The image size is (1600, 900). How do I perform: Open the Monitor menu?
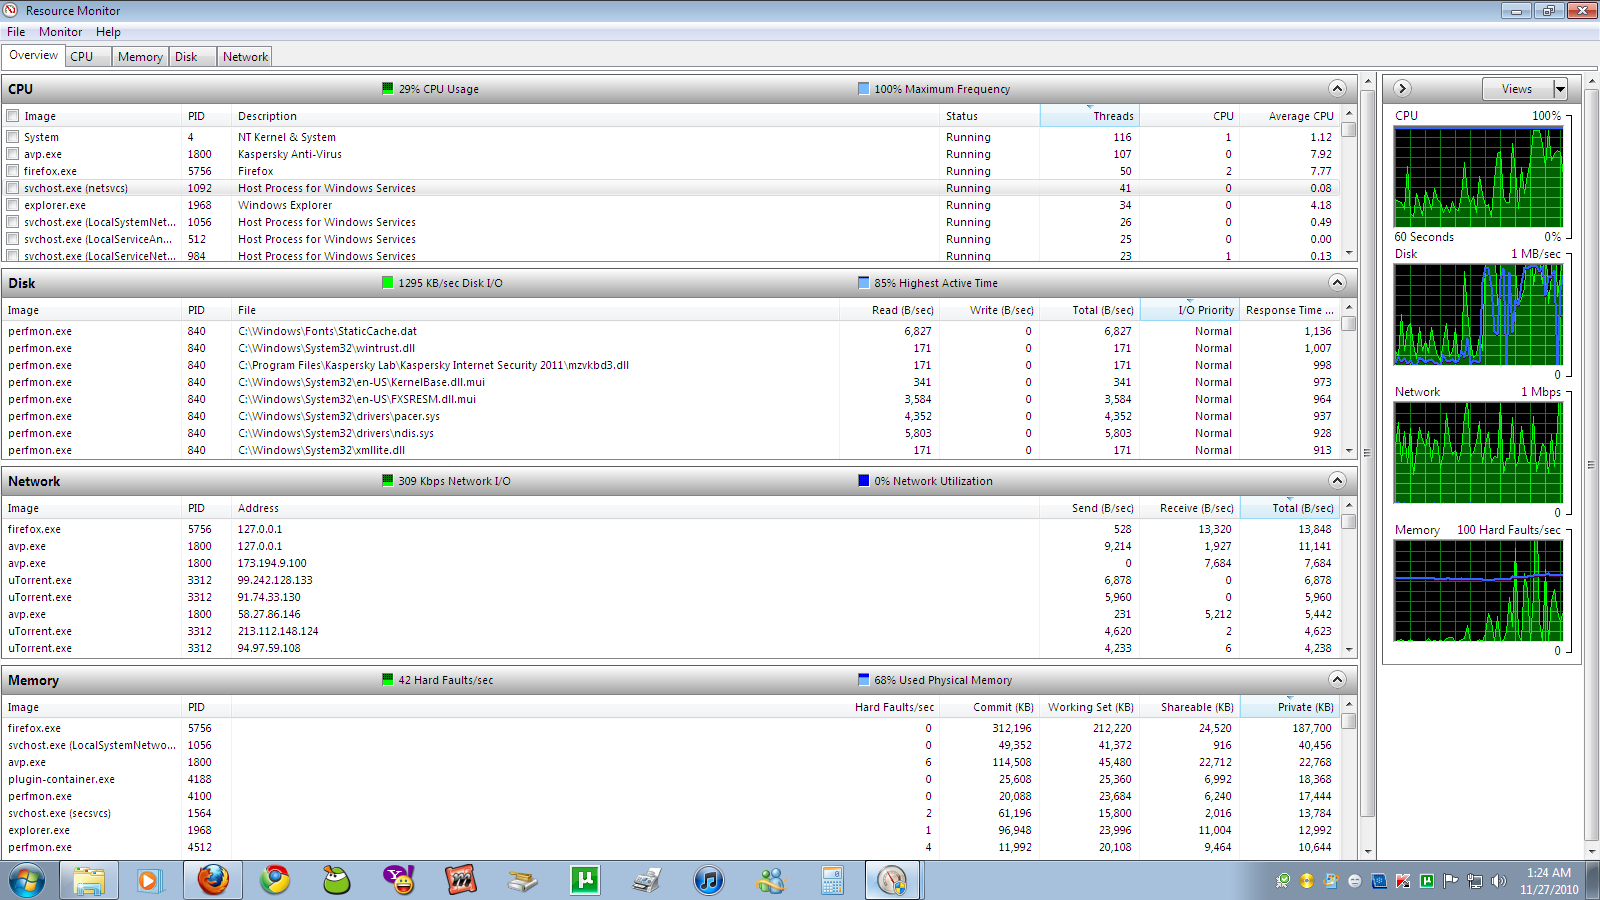click(60, 31)
